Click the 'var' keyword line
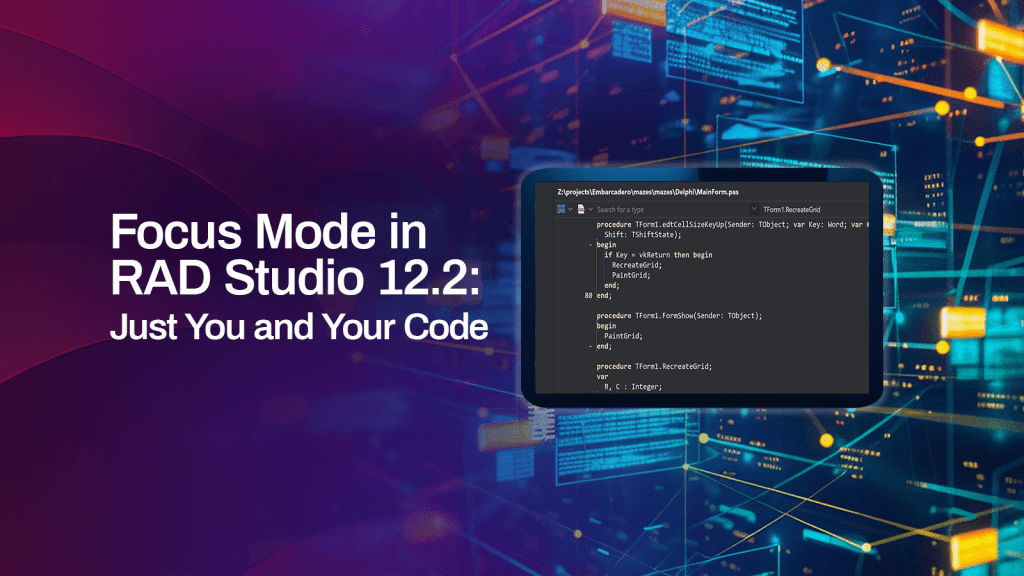Screen dimensions: 1024x576 602,376
